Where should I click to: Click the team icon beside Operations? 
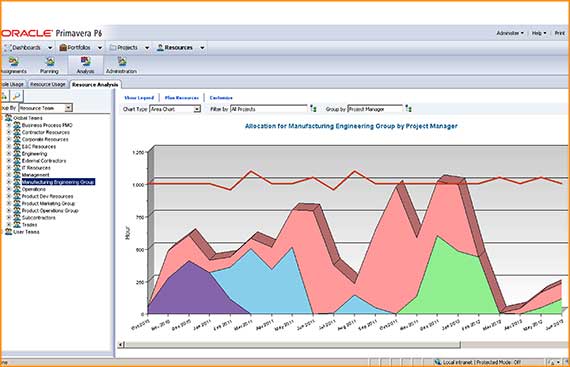pyautogui.click(x=17, y=189)
